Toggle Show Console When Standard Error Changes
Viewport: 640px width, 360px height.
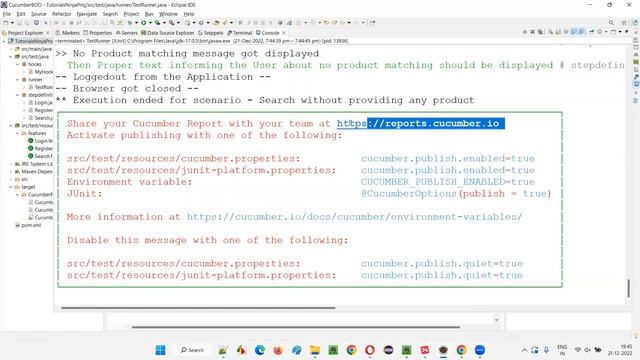click(581, 32)
